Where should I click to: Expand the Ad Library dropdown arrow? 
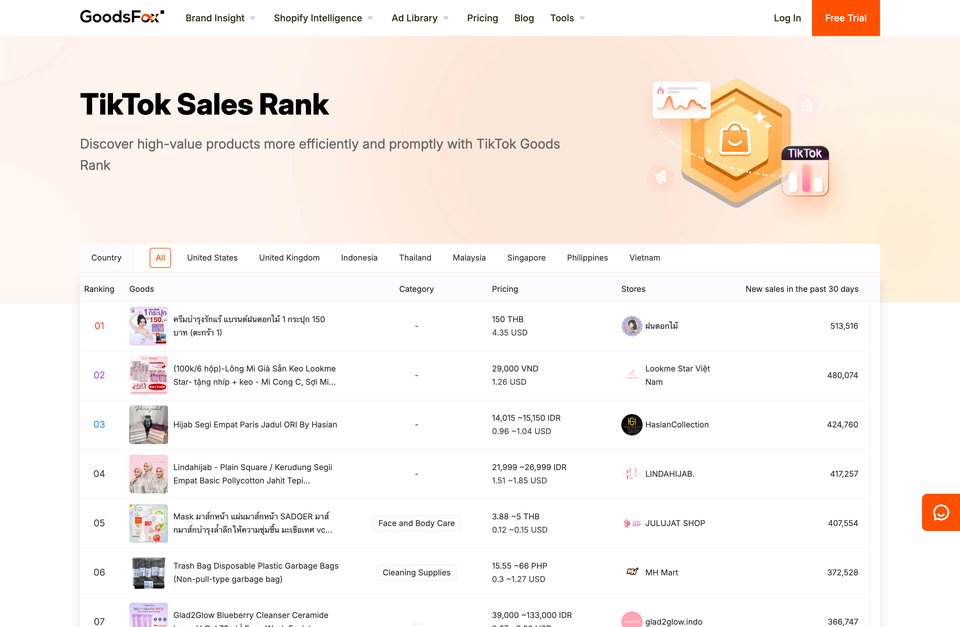[446, 18]
